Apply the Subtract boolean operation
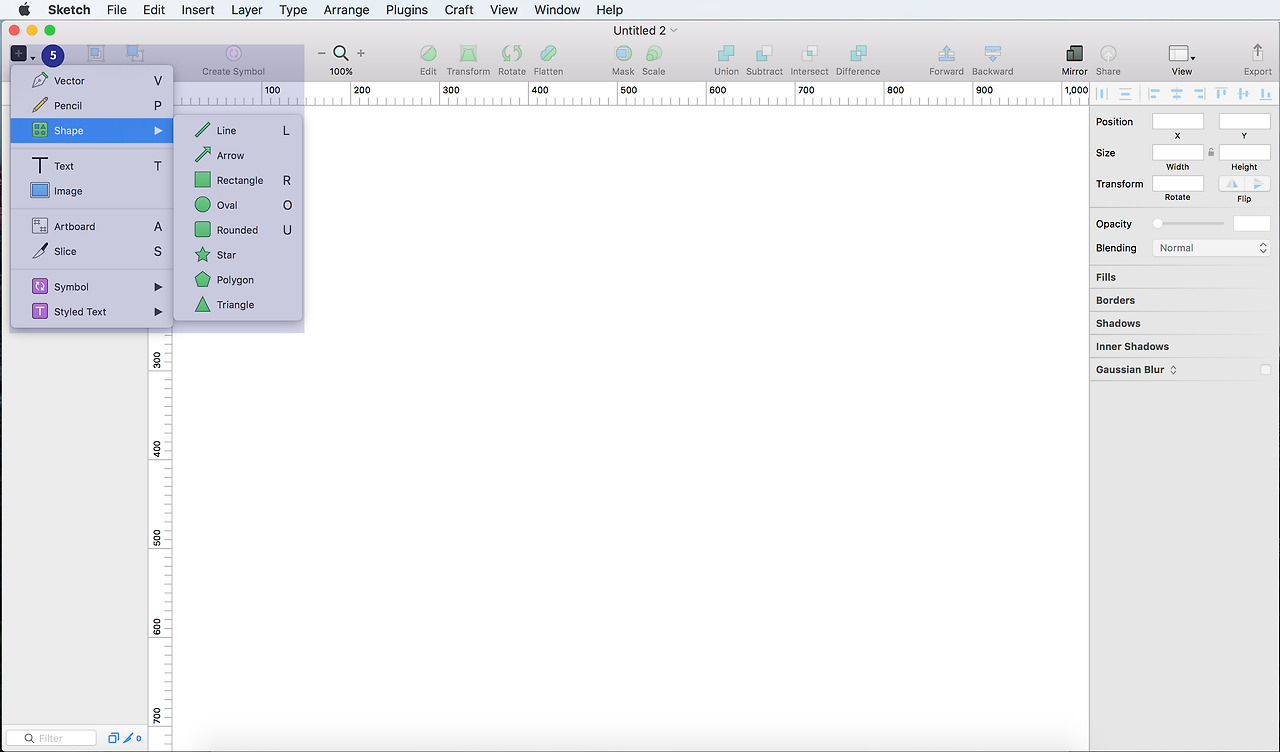Screen dimensions: 1280x752 pyautogui.click(x=764, y=54)
